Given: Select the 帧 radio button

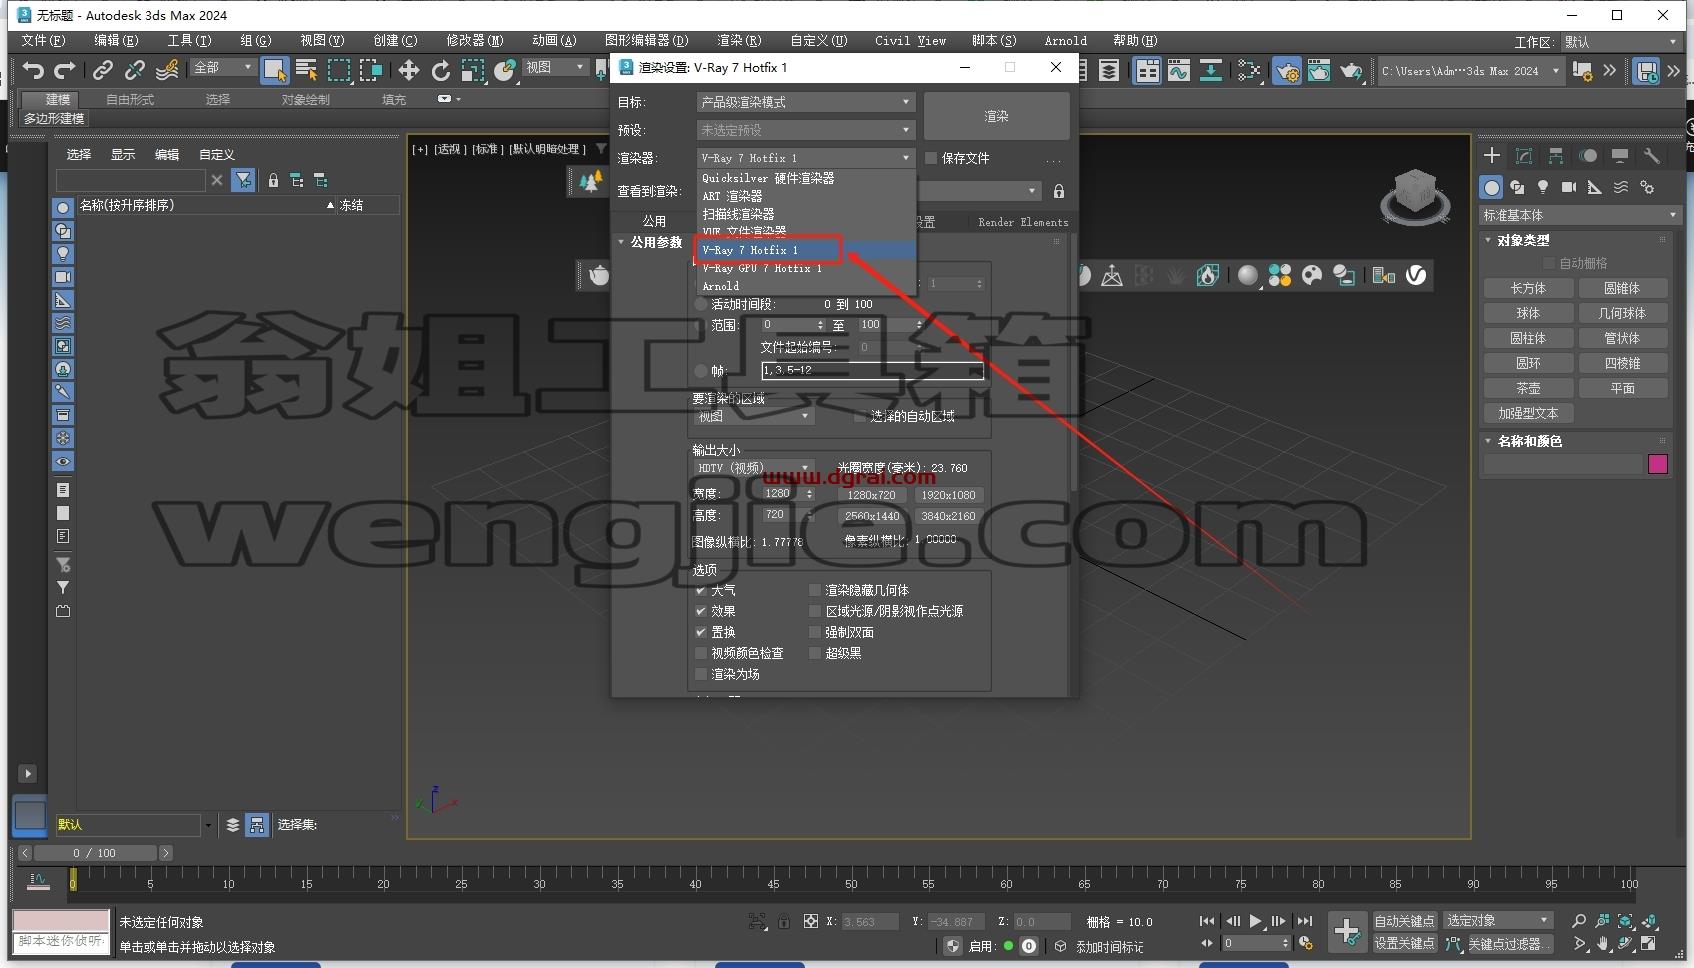Looking at the screenshot, I should [701, 370].
